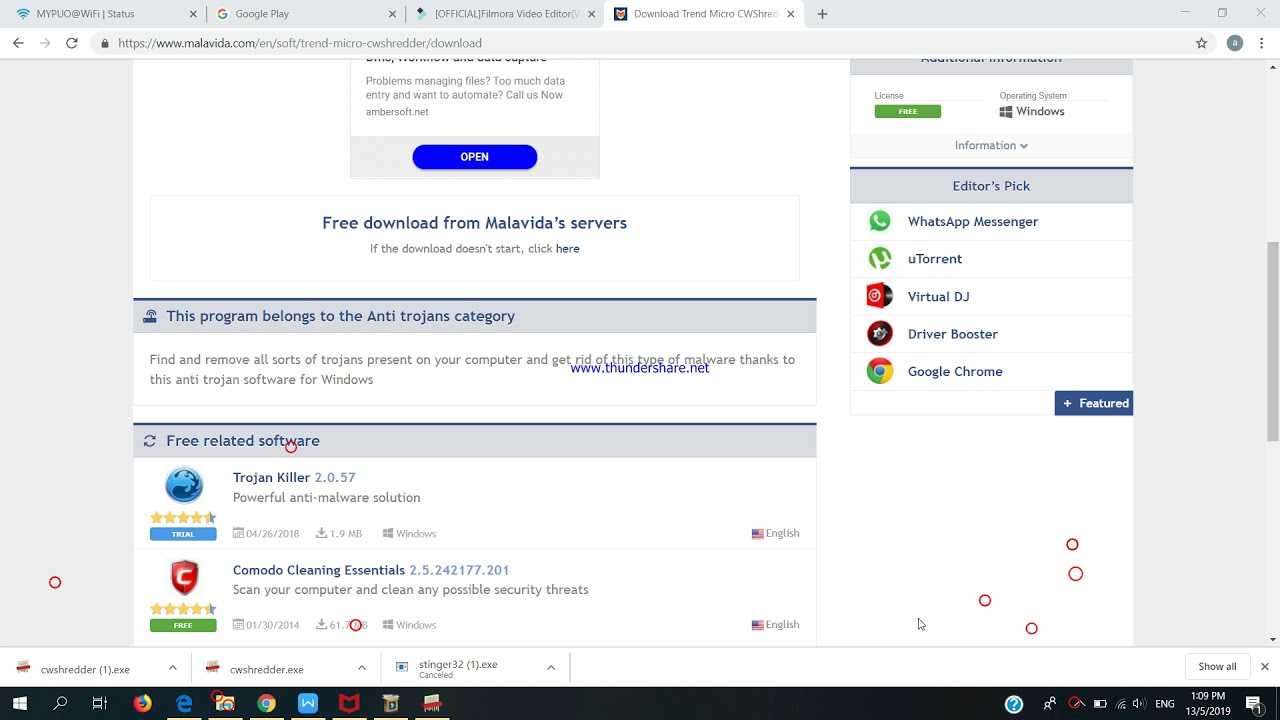Screen dimensions: 1280x720
Task: Click the Driver Booster icon
Action: [880, 334]
